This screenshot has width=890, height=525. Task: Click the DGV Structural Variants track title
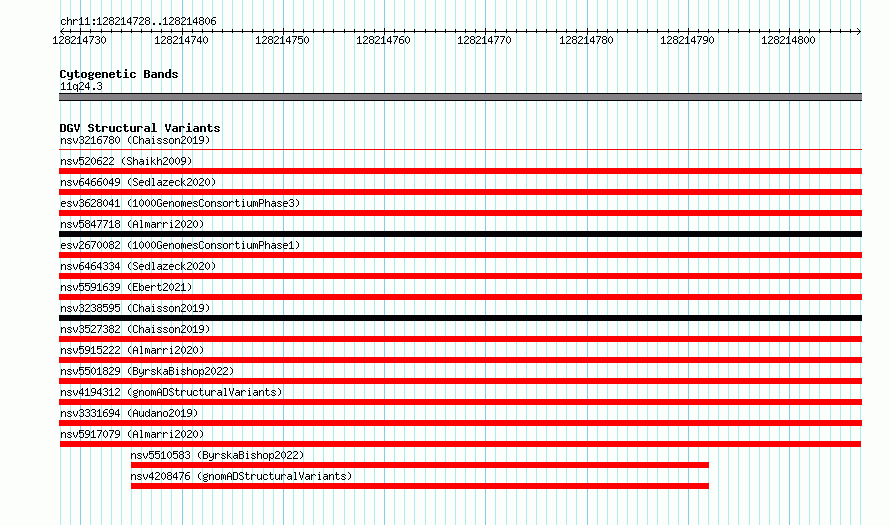tap(140, 128)
